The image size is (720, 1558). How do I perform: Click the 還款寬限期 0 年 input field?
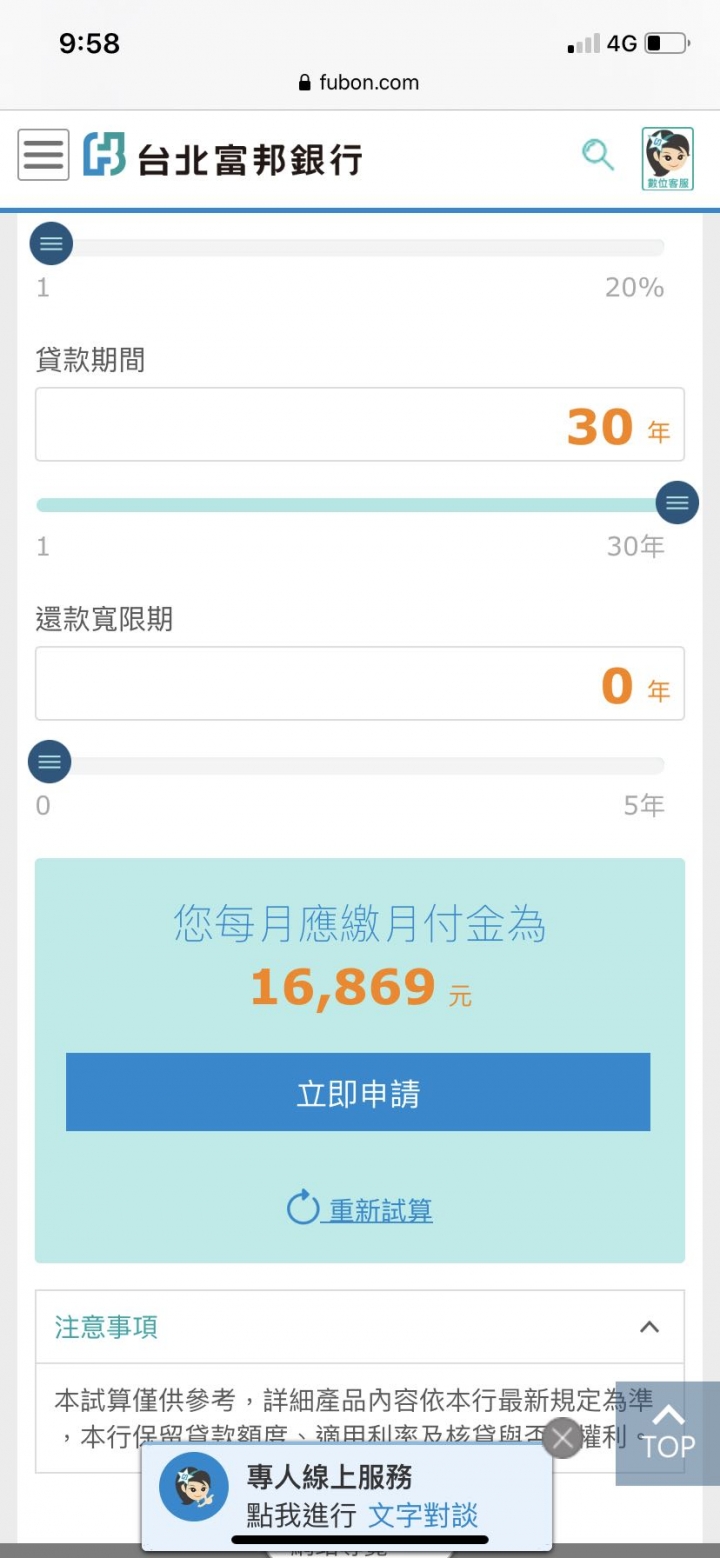pyautogui.click(x=360, y=684)
